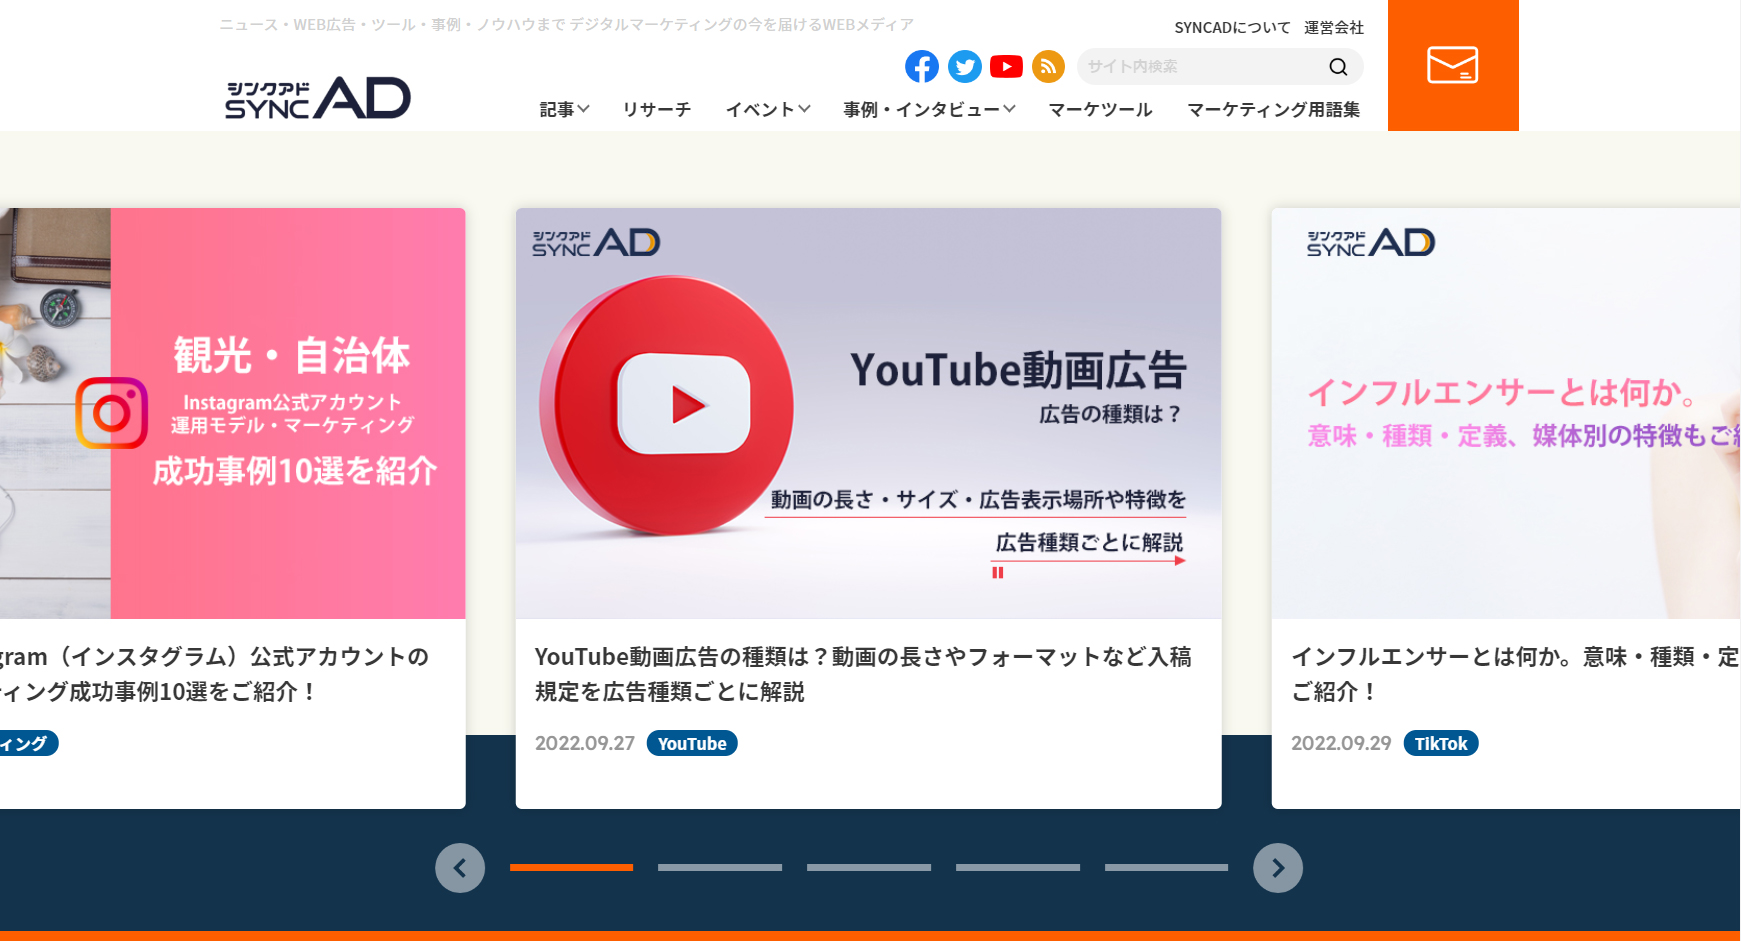
Task: Select the TikTok category tag badge
Action: pyautogui.click(x=1440, y=743)
